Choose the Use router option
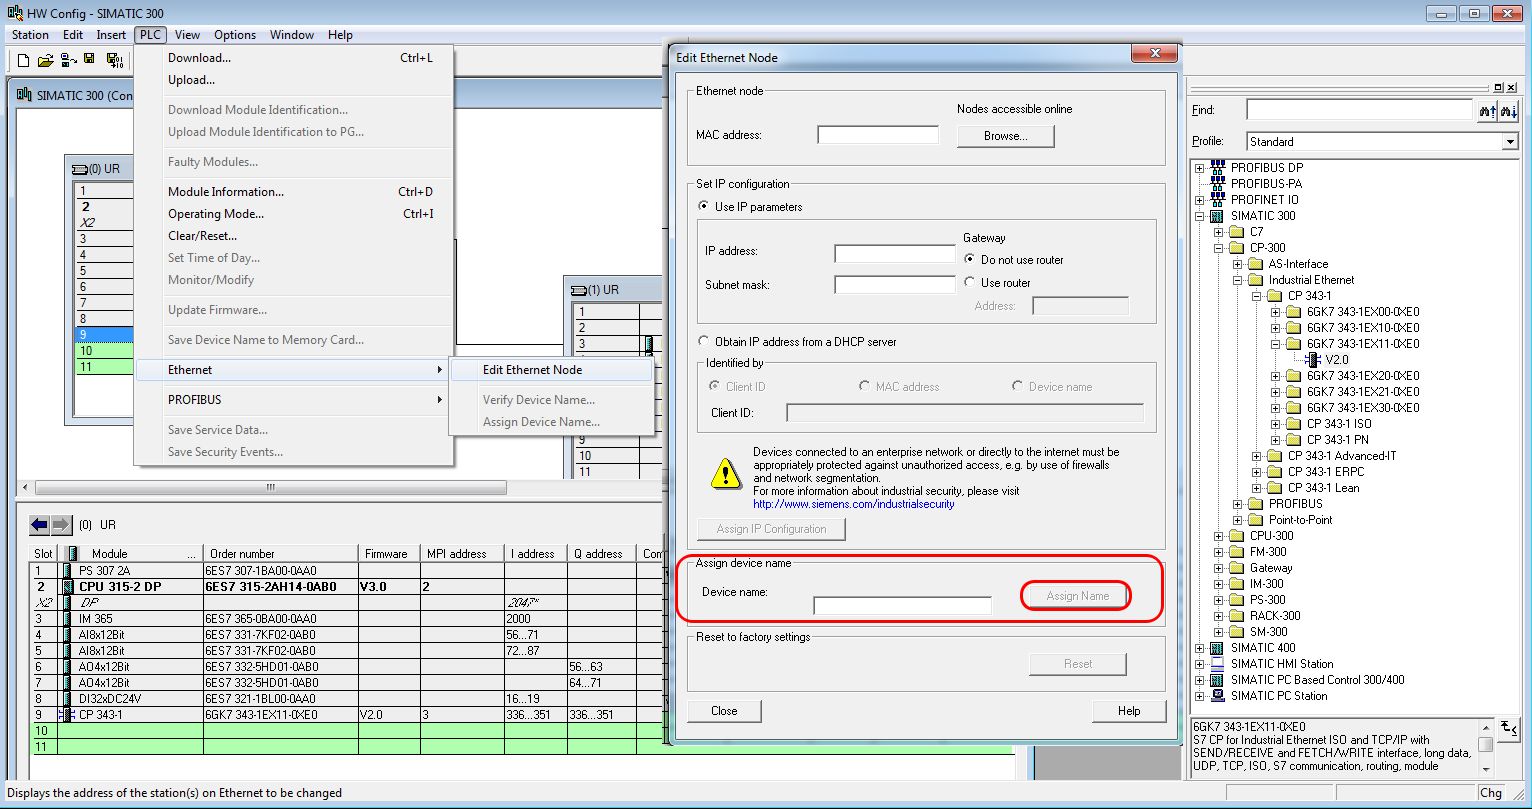This screenshot has width=1532, height=809. (x=969, y=283)
